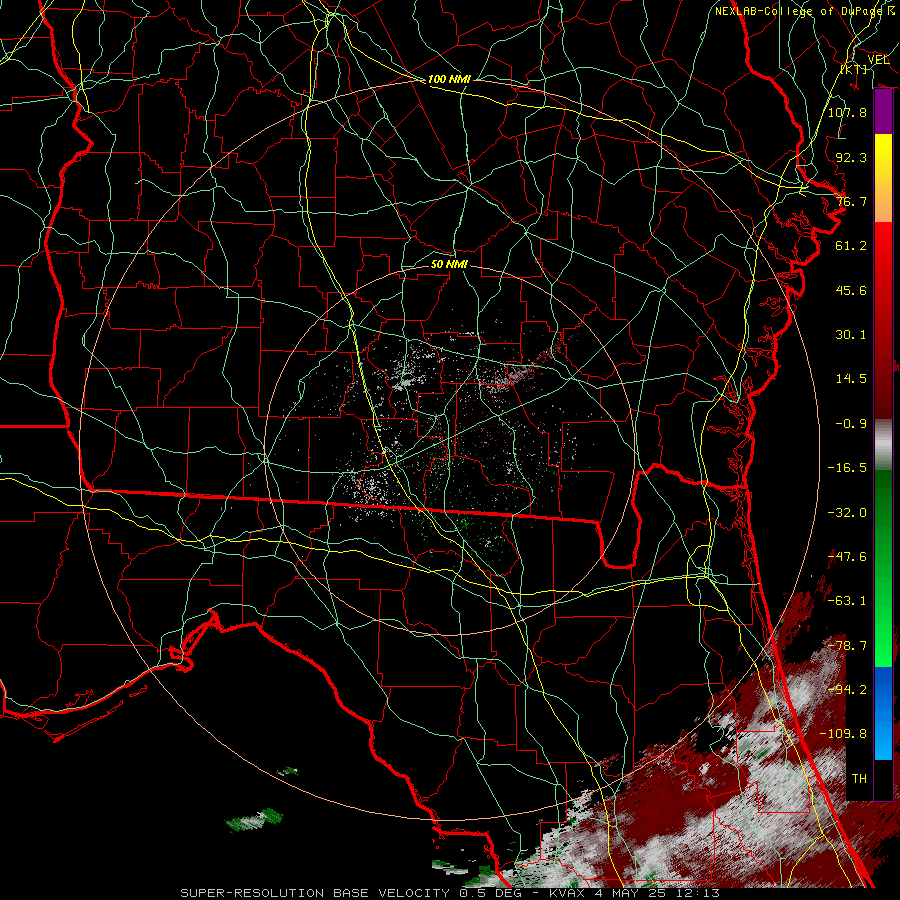Click the -63.1 value on velocity scale
The height and width of the screenshot is (900, 900).
click(x=847, y=601)
